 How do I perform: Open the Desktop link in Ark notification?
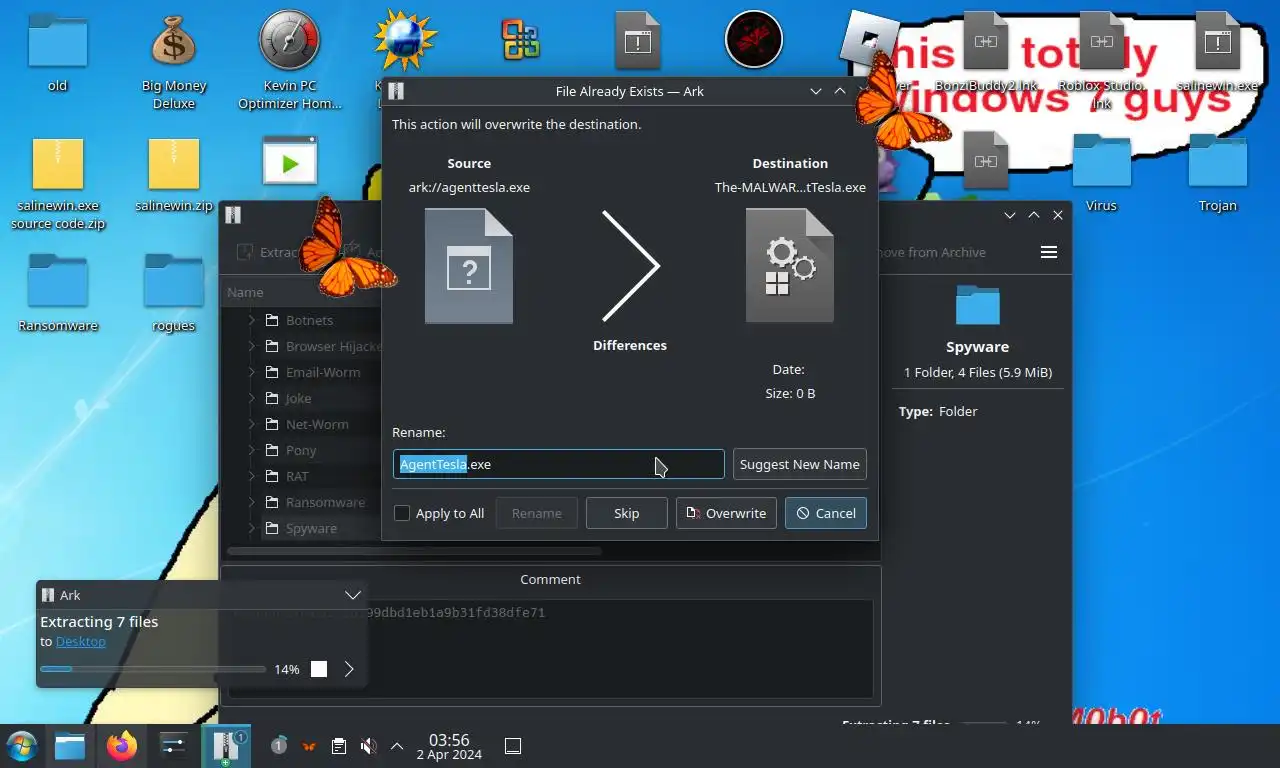[x=81, y=642]
